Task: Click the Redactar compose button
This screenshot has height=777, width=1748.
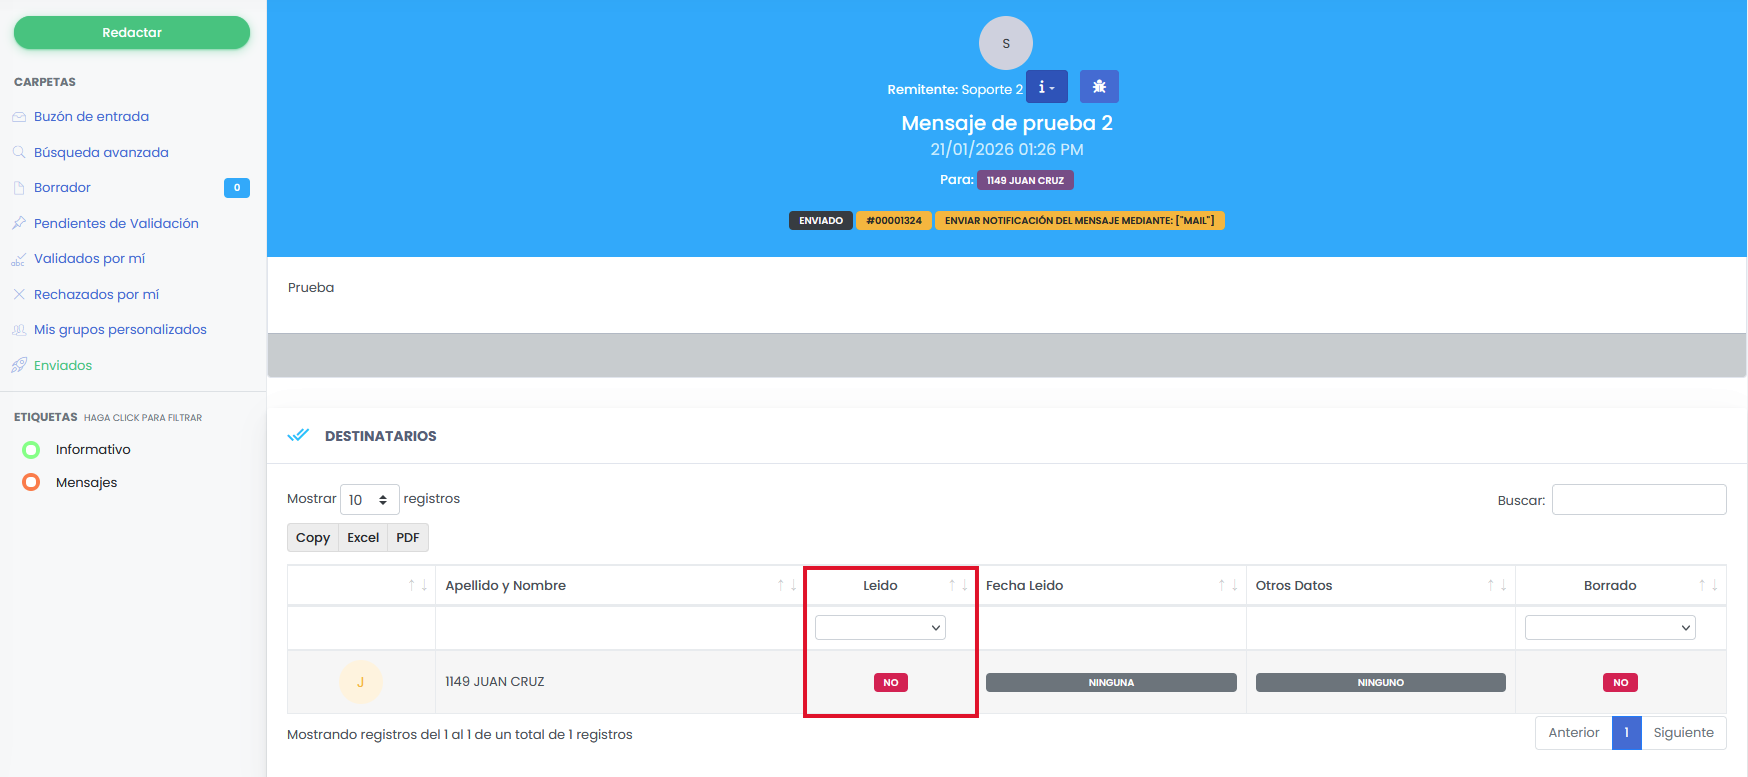Action: 132,32
